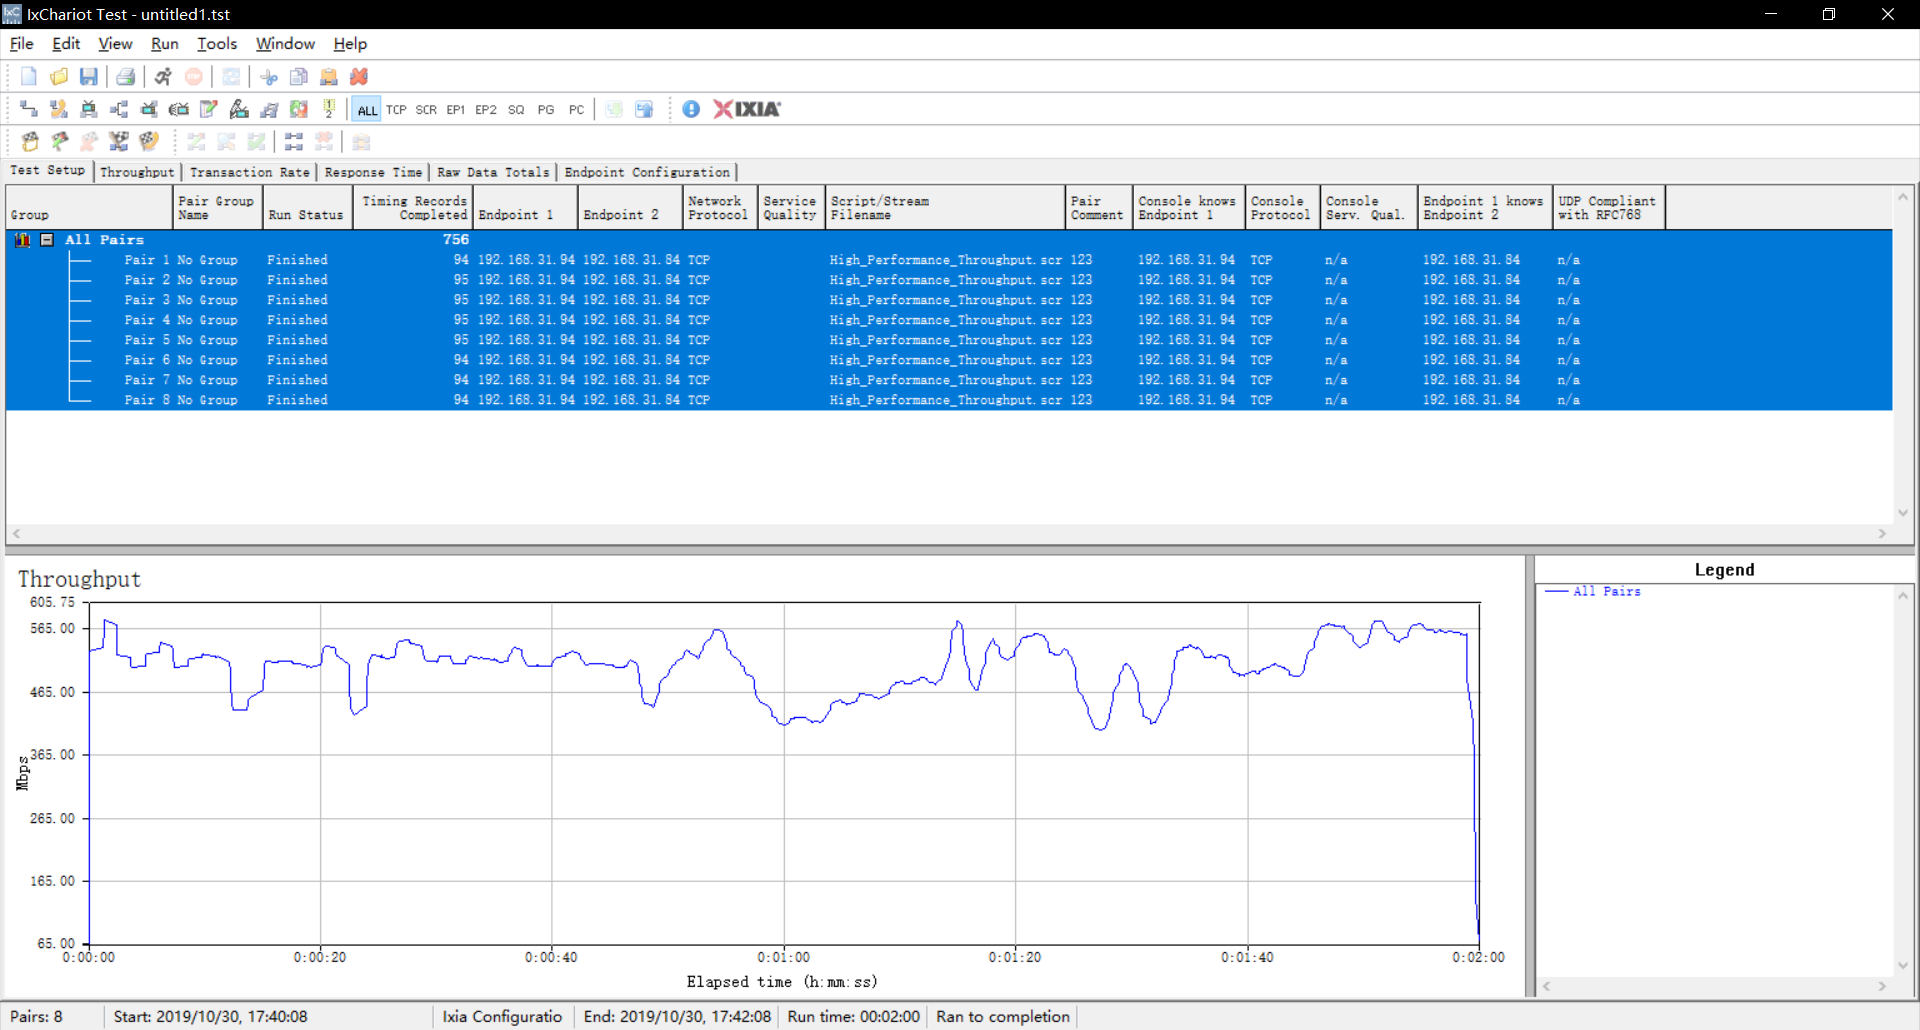Screen dimensions: 1920x1030
Task: Click the checkered flag with blue nodes
Action: (119, 141)
